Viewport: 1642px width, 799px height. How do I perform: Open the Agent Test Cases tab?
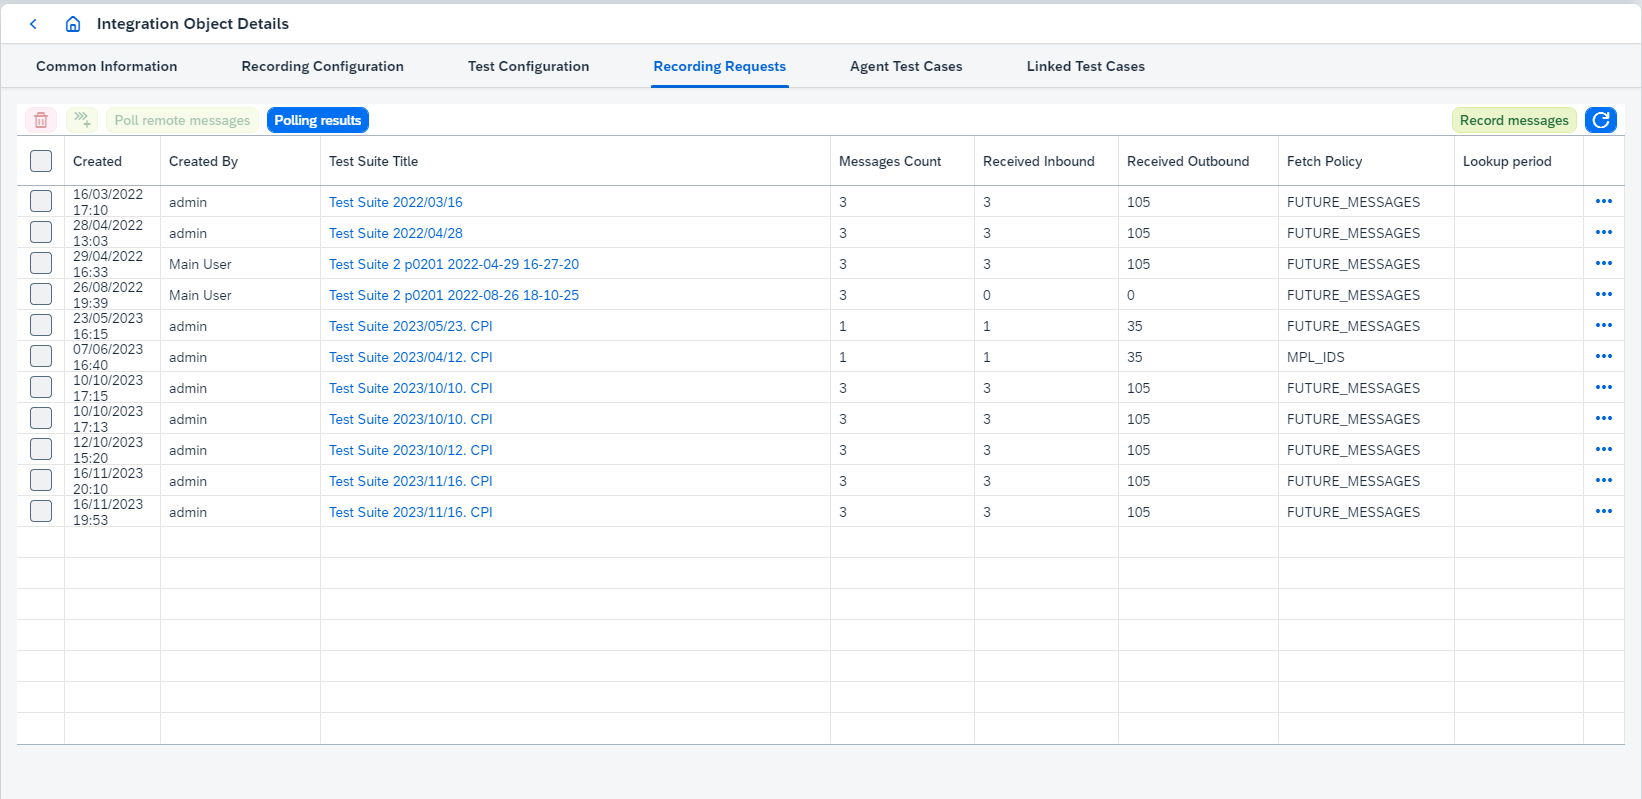[x=906, y=66]
